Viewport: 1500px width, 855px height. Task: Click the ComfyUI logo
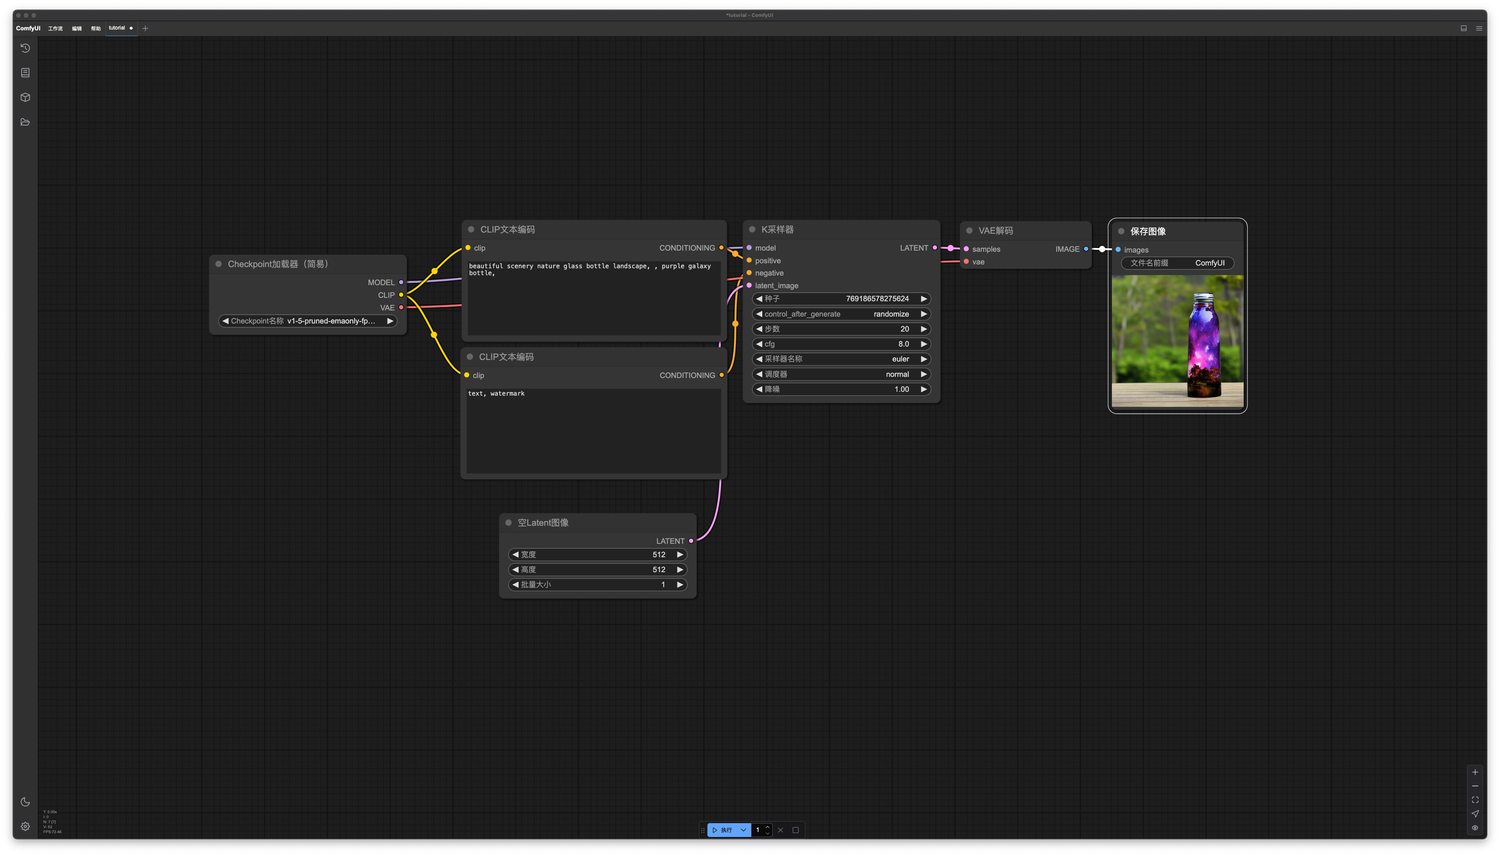click(x=28, y=28)
